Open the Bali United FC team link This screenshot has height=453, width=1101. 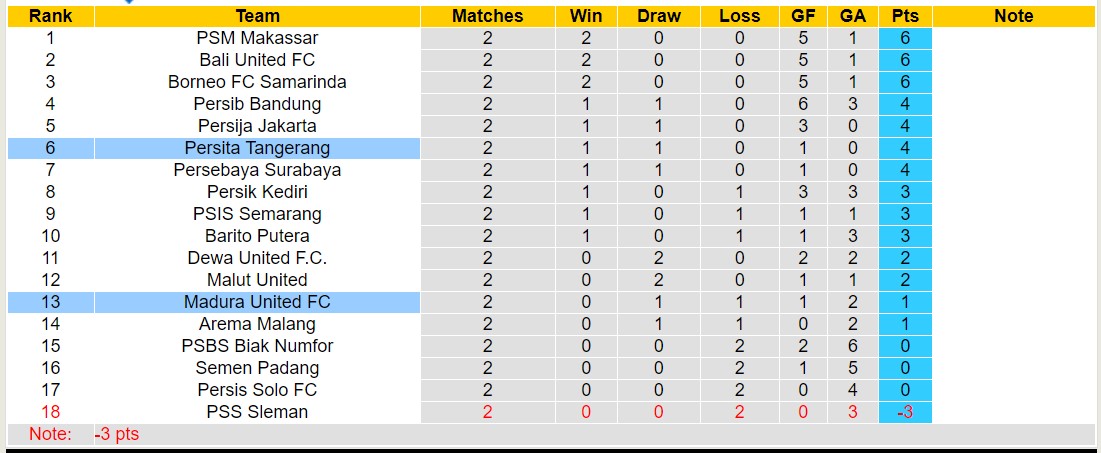(x=257, y=60)
